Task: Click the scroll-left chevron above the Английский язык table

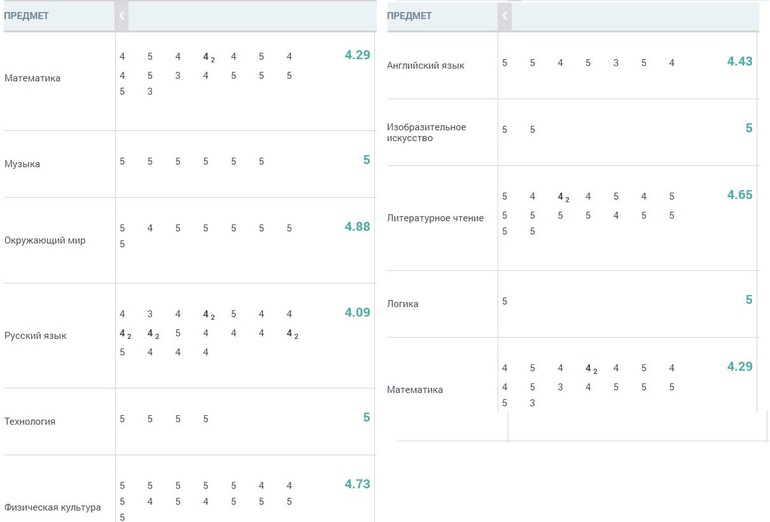Action: click(505, 16)
